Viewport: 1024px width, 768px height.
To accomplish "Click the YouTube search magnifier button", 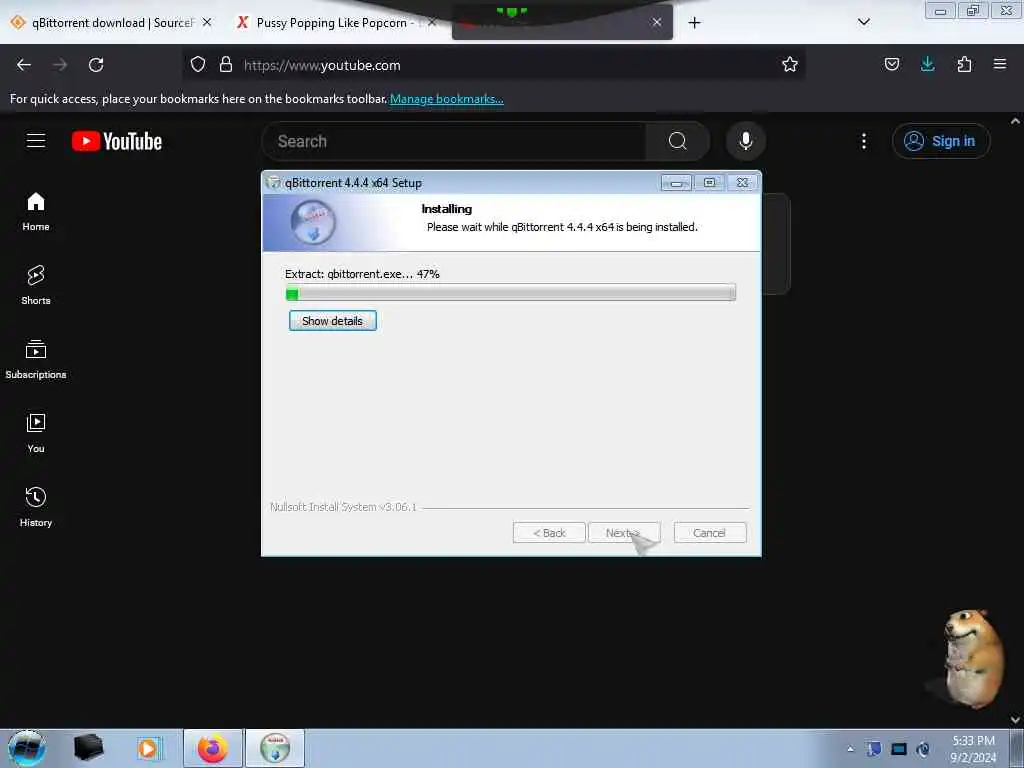I will coord(678,141).
